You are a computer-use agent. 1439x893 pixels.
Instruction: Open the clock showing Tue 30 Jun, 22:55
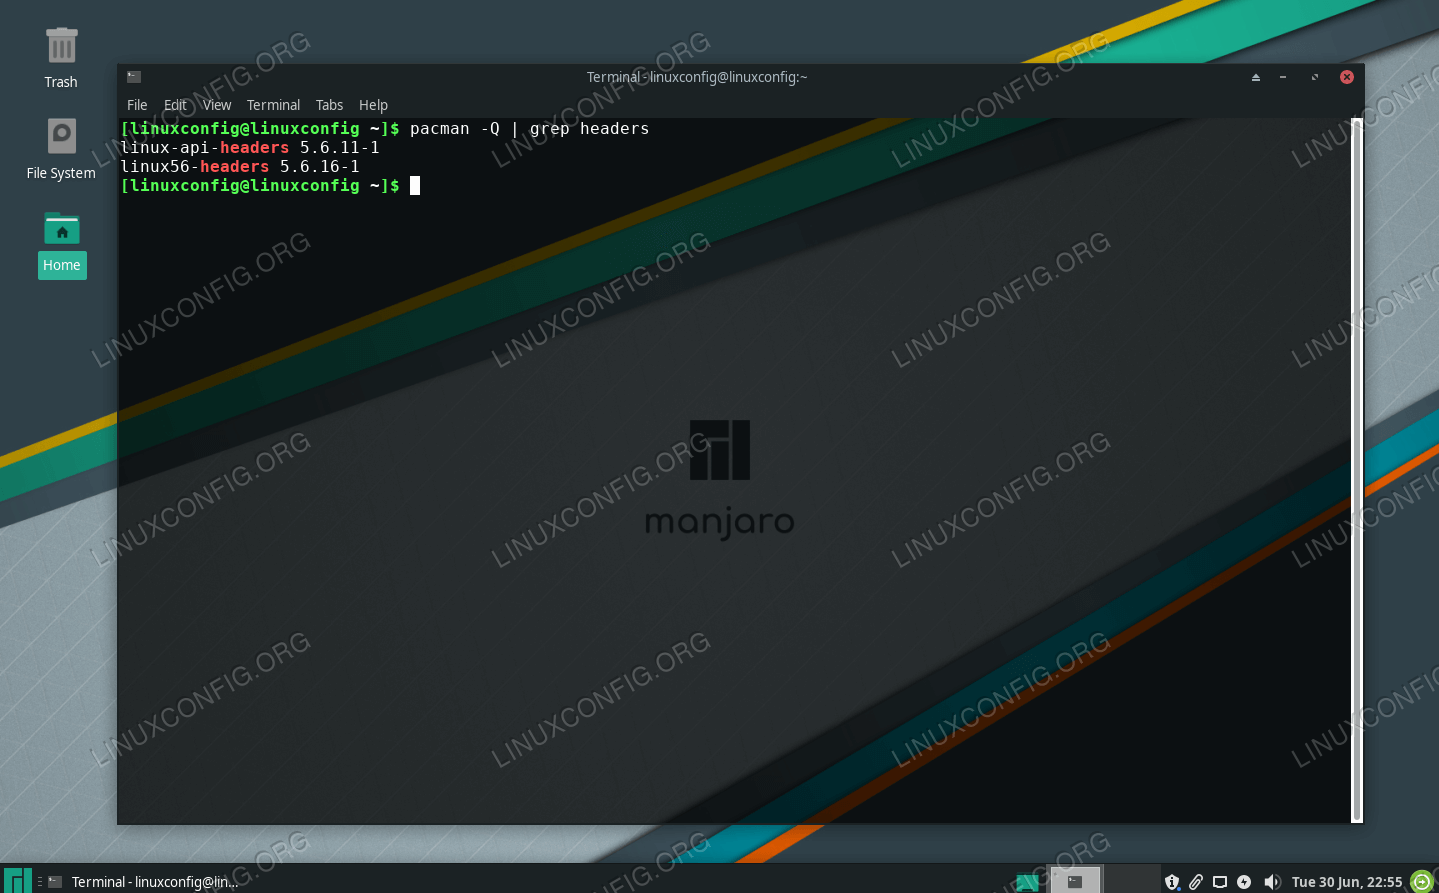pos(1347,882)
